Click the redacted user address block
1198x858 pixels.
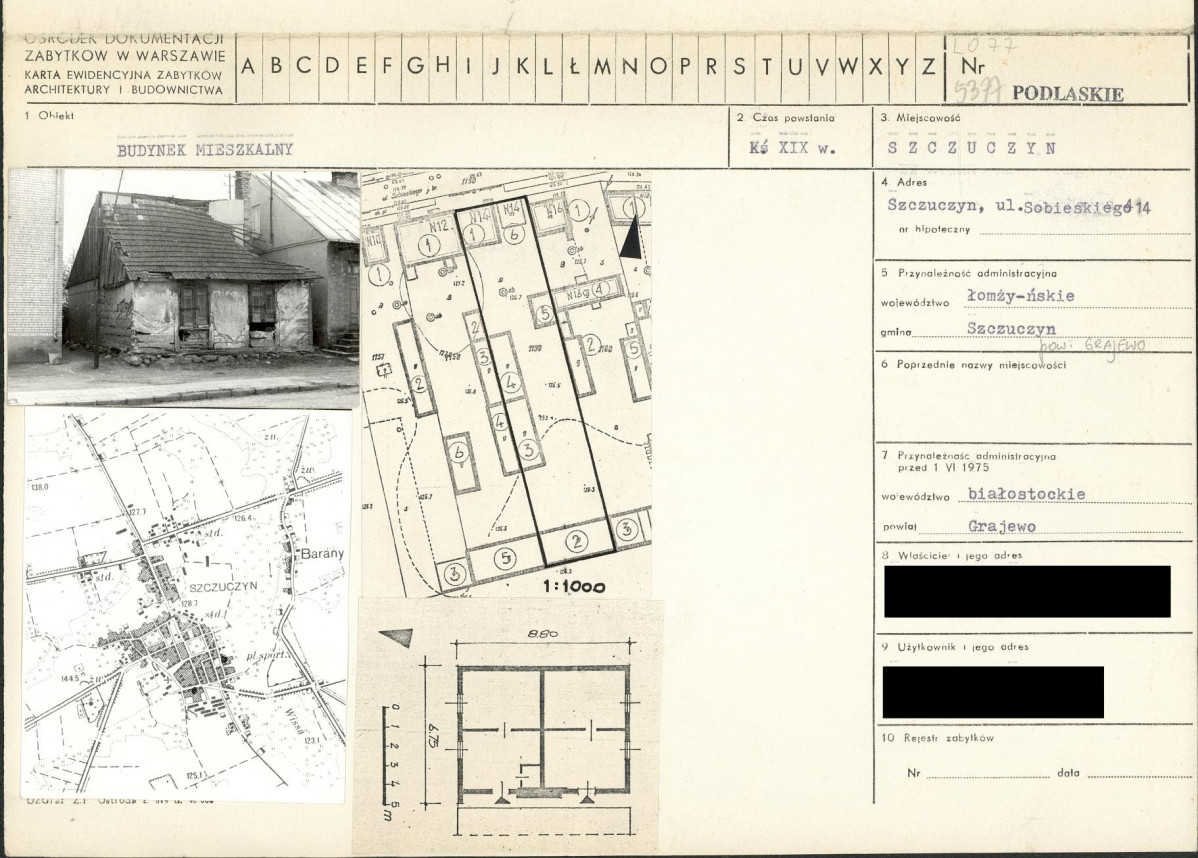(993, 692)
